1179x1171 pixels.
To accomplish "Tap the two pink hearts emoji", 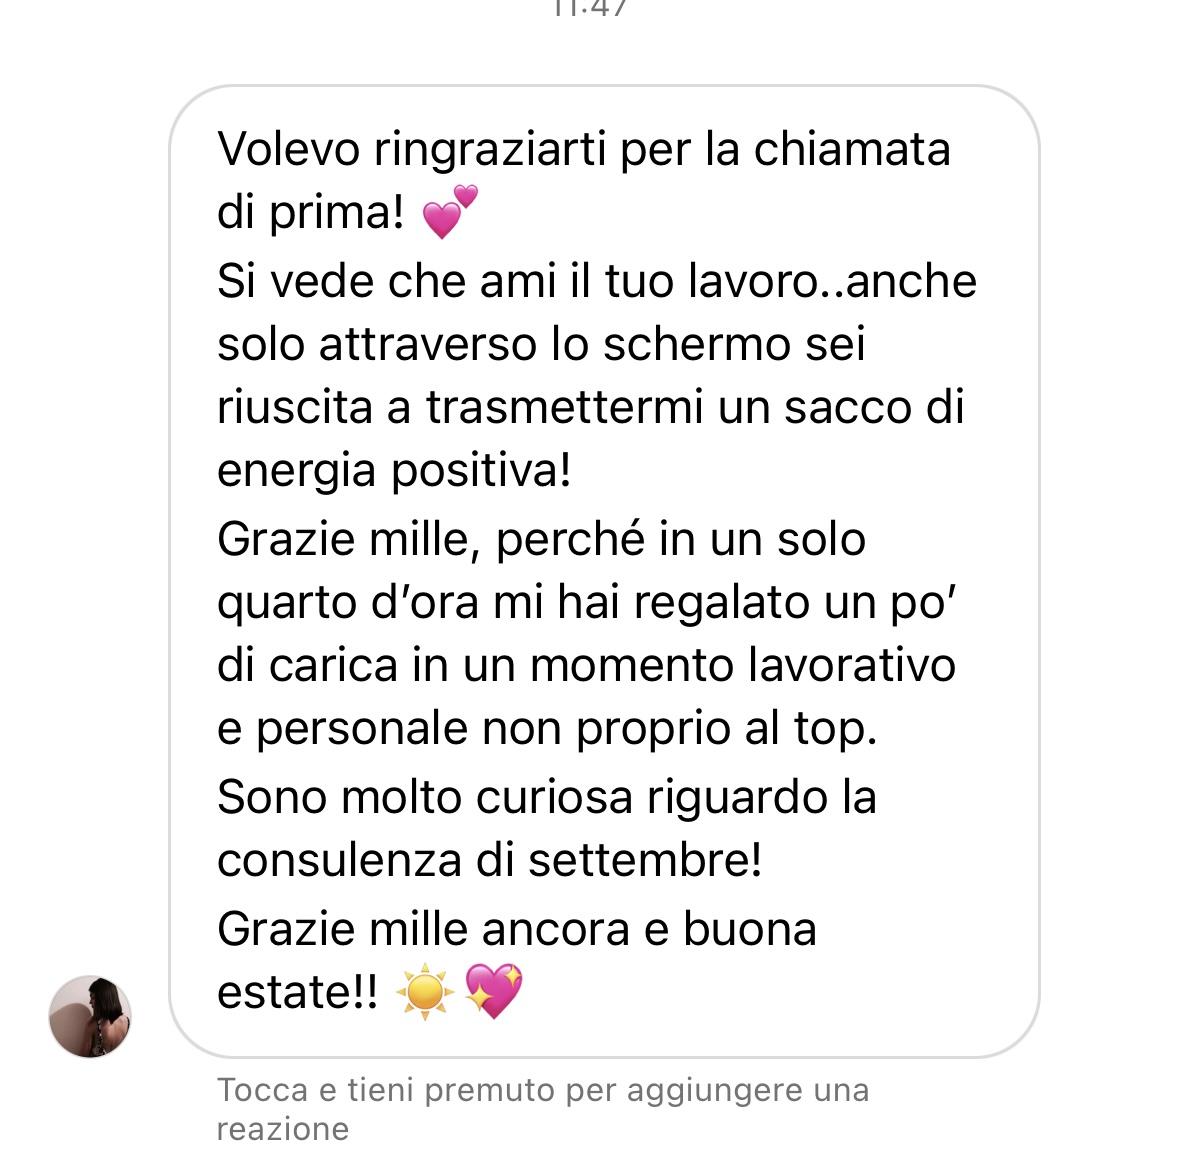I will pyautogui.click(x=450, y=212).
